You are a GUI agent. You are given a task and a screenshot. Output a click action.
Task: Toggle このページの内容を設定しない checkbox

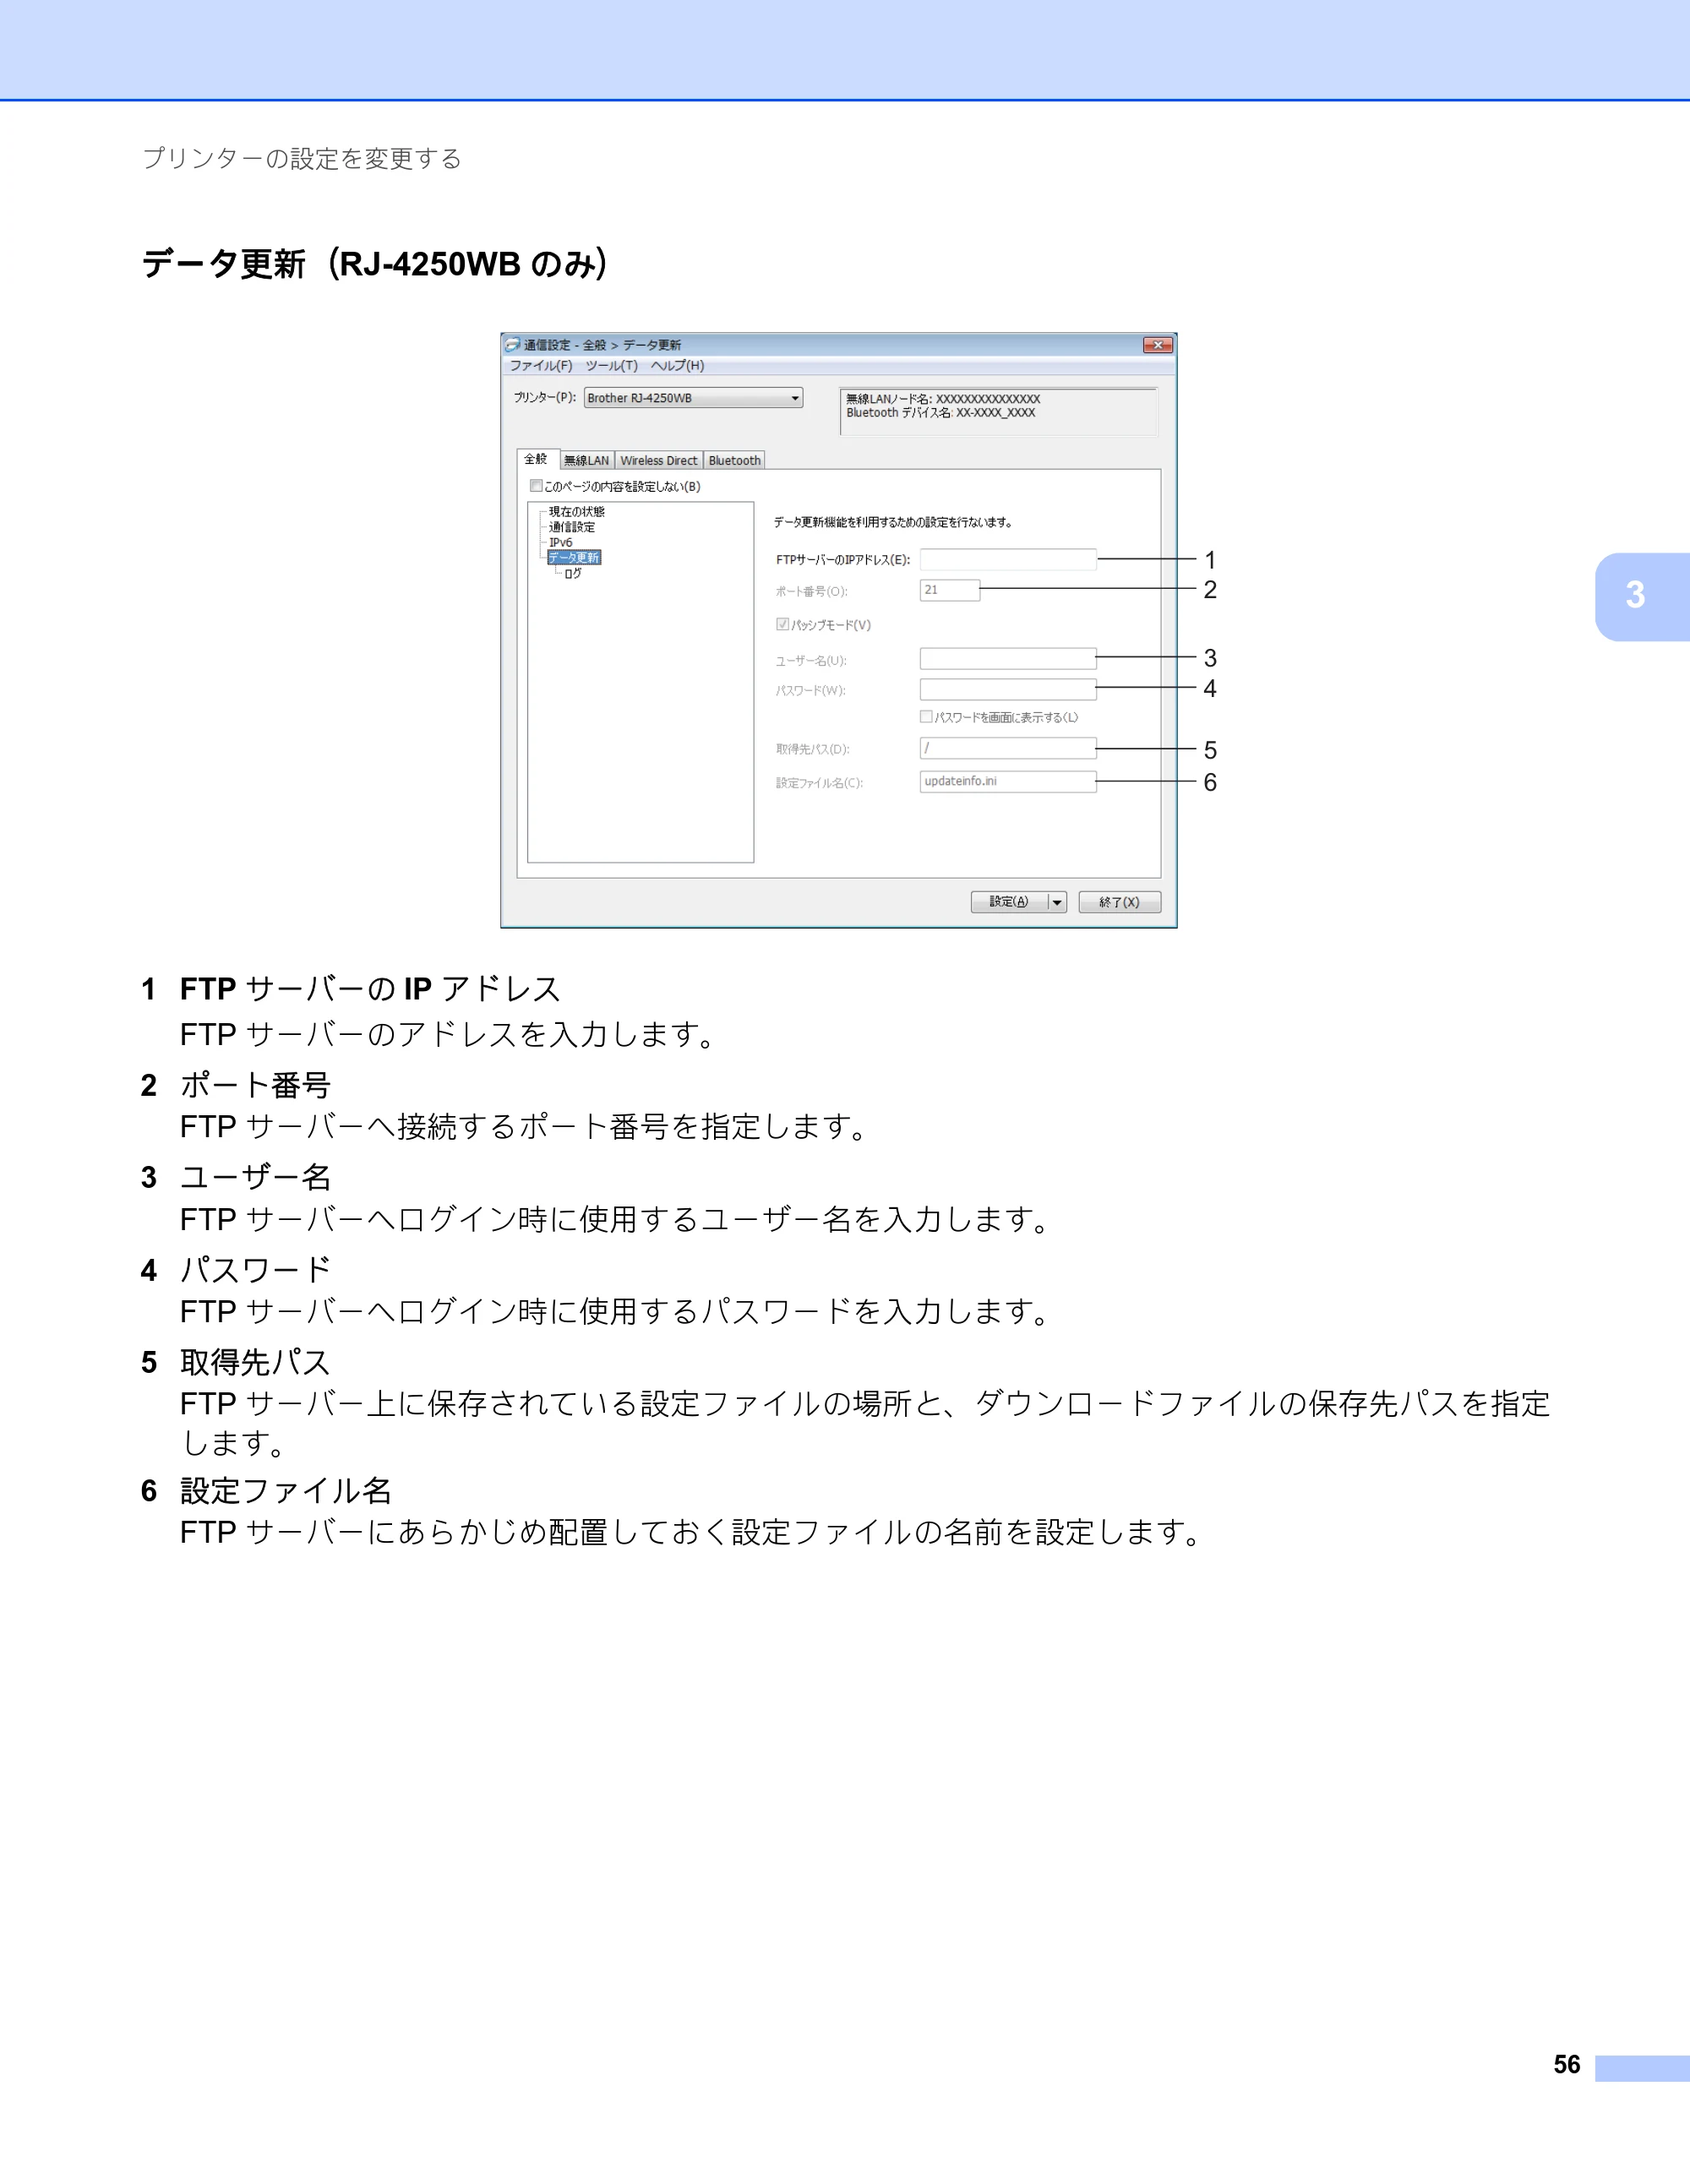[x=536, y=486]
